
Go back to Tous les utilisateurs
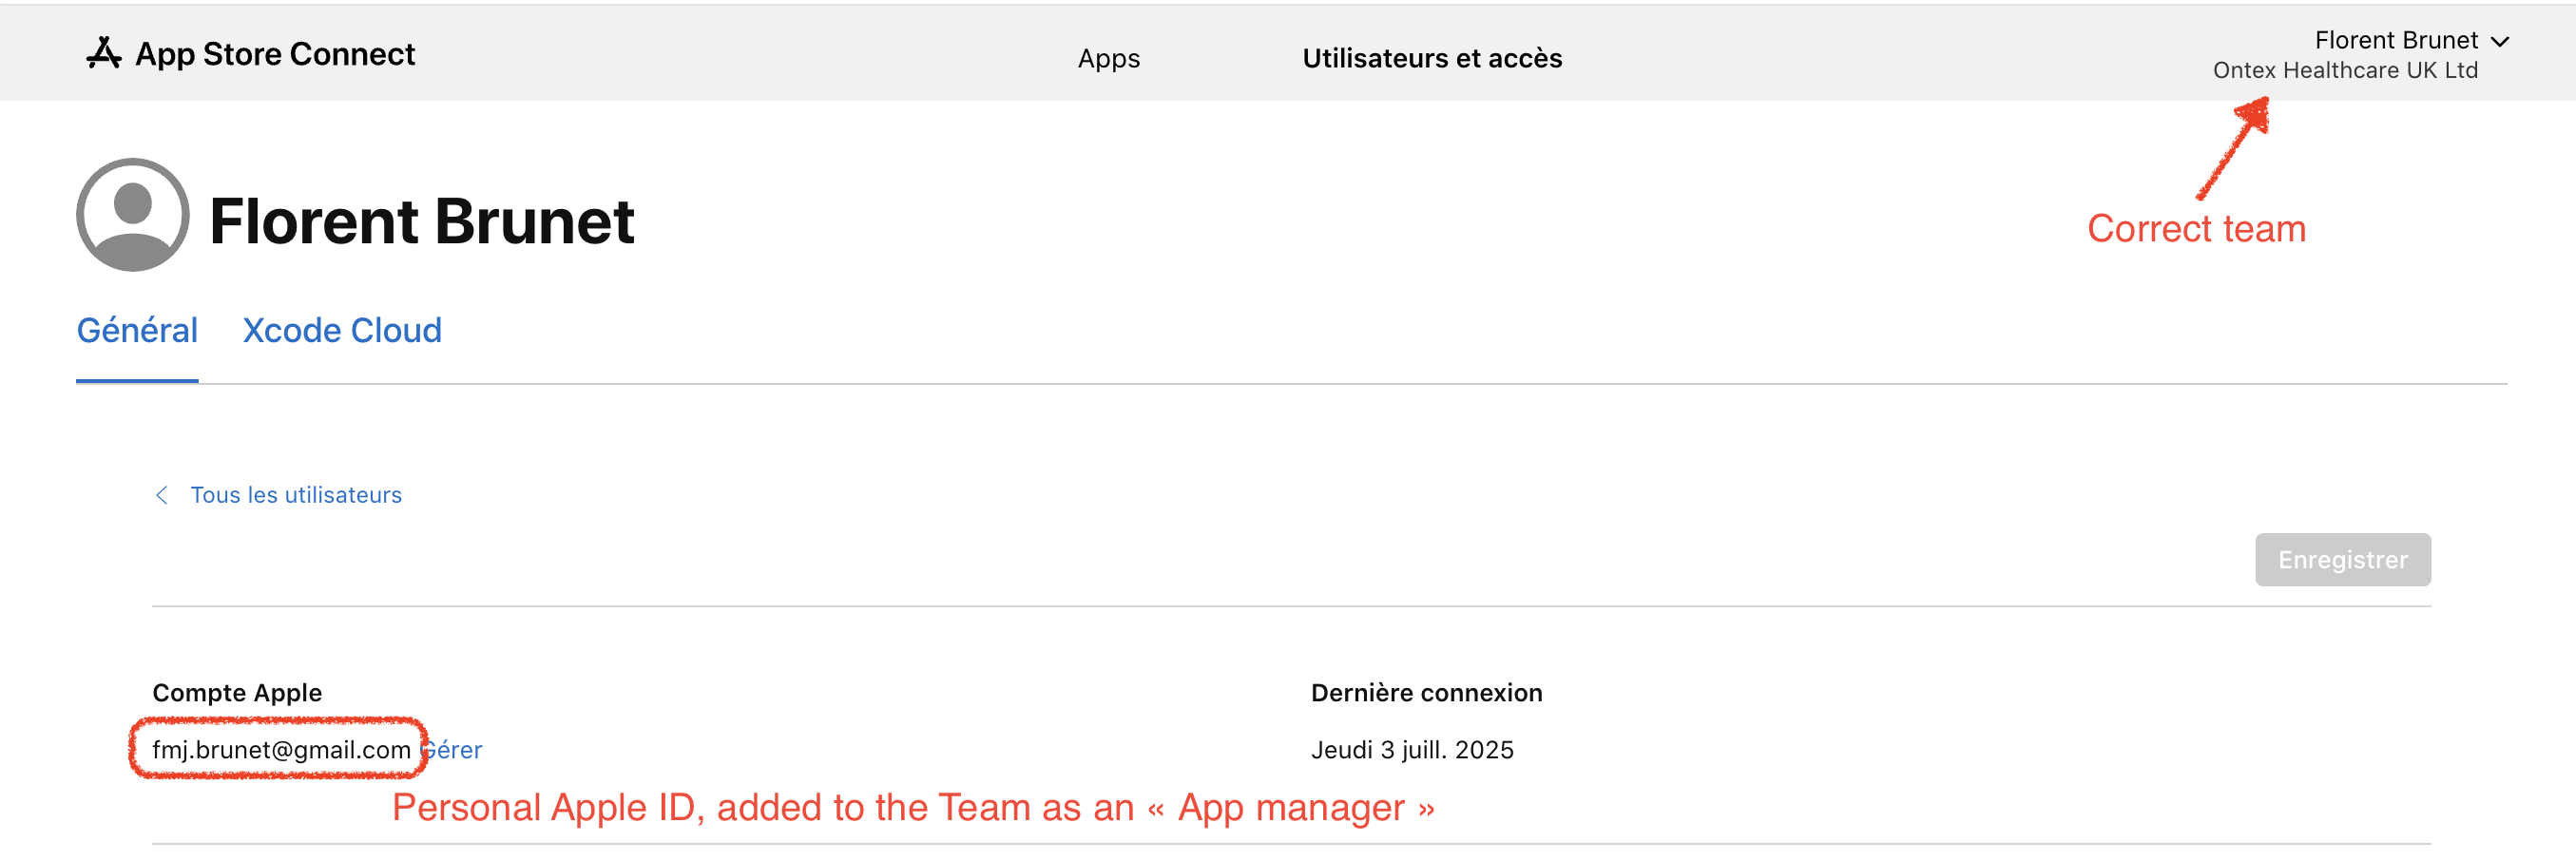coord(296,495)
